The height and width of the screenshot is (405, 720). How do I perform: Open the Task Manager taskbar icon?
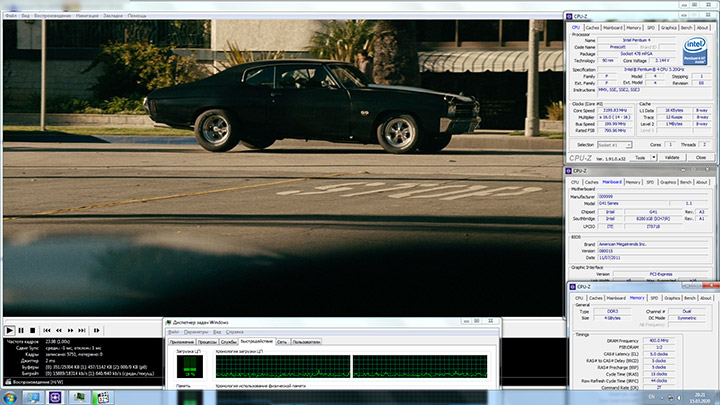pos(79,397)
